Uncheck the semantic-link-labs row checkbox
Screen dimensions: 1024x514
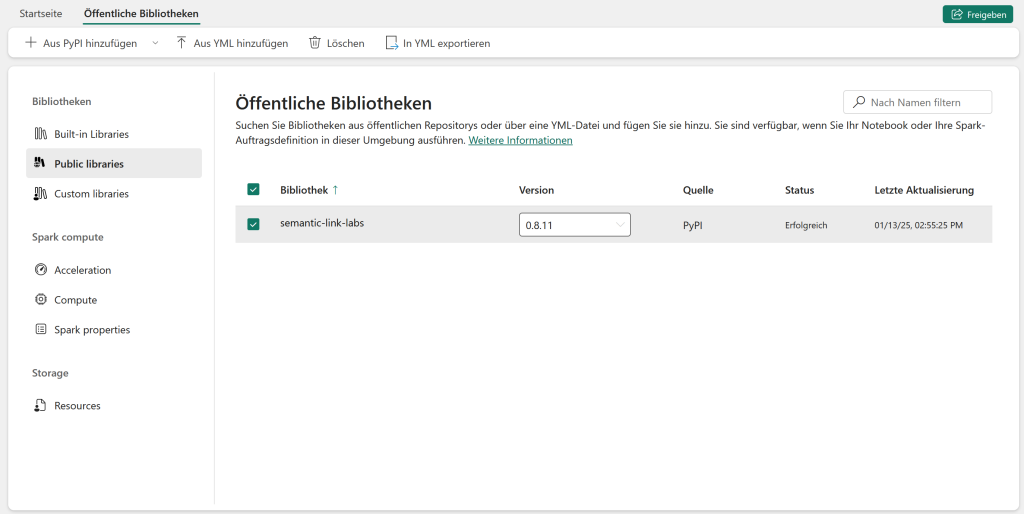253,224
